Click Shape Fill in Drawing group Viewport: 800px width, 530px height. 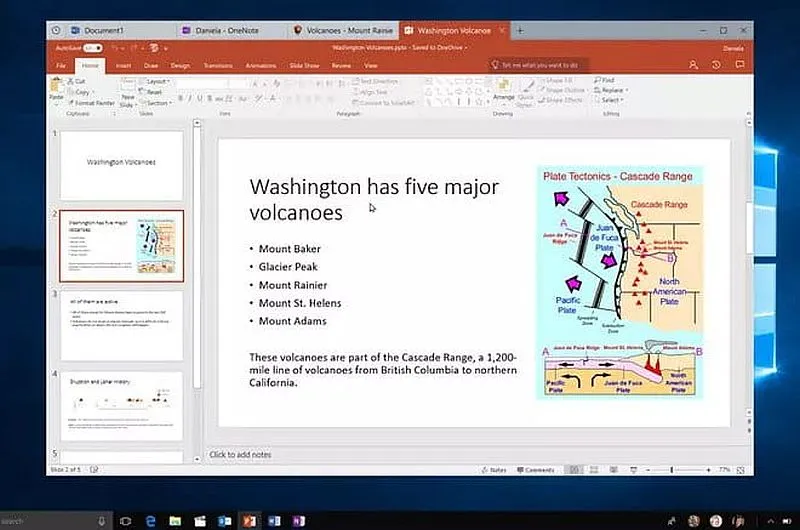click(556, 80)
